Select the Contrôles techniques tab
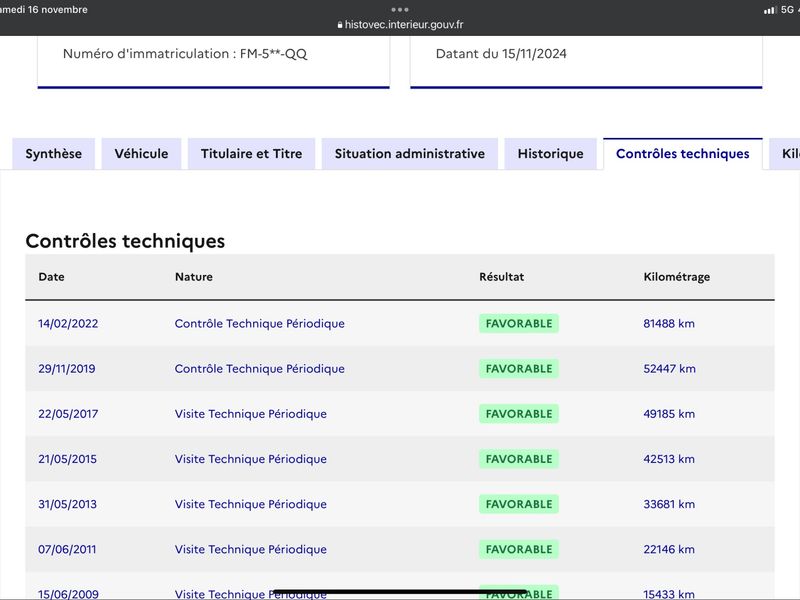 [x=683, y=154]
